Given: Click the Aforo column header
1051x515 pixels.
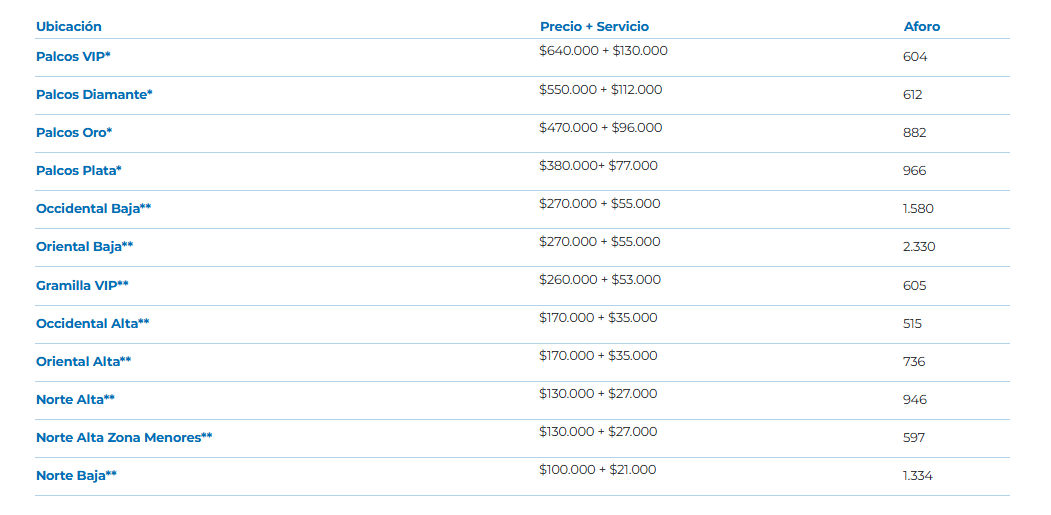Looking at the screenshot, I should click(922, 27).
